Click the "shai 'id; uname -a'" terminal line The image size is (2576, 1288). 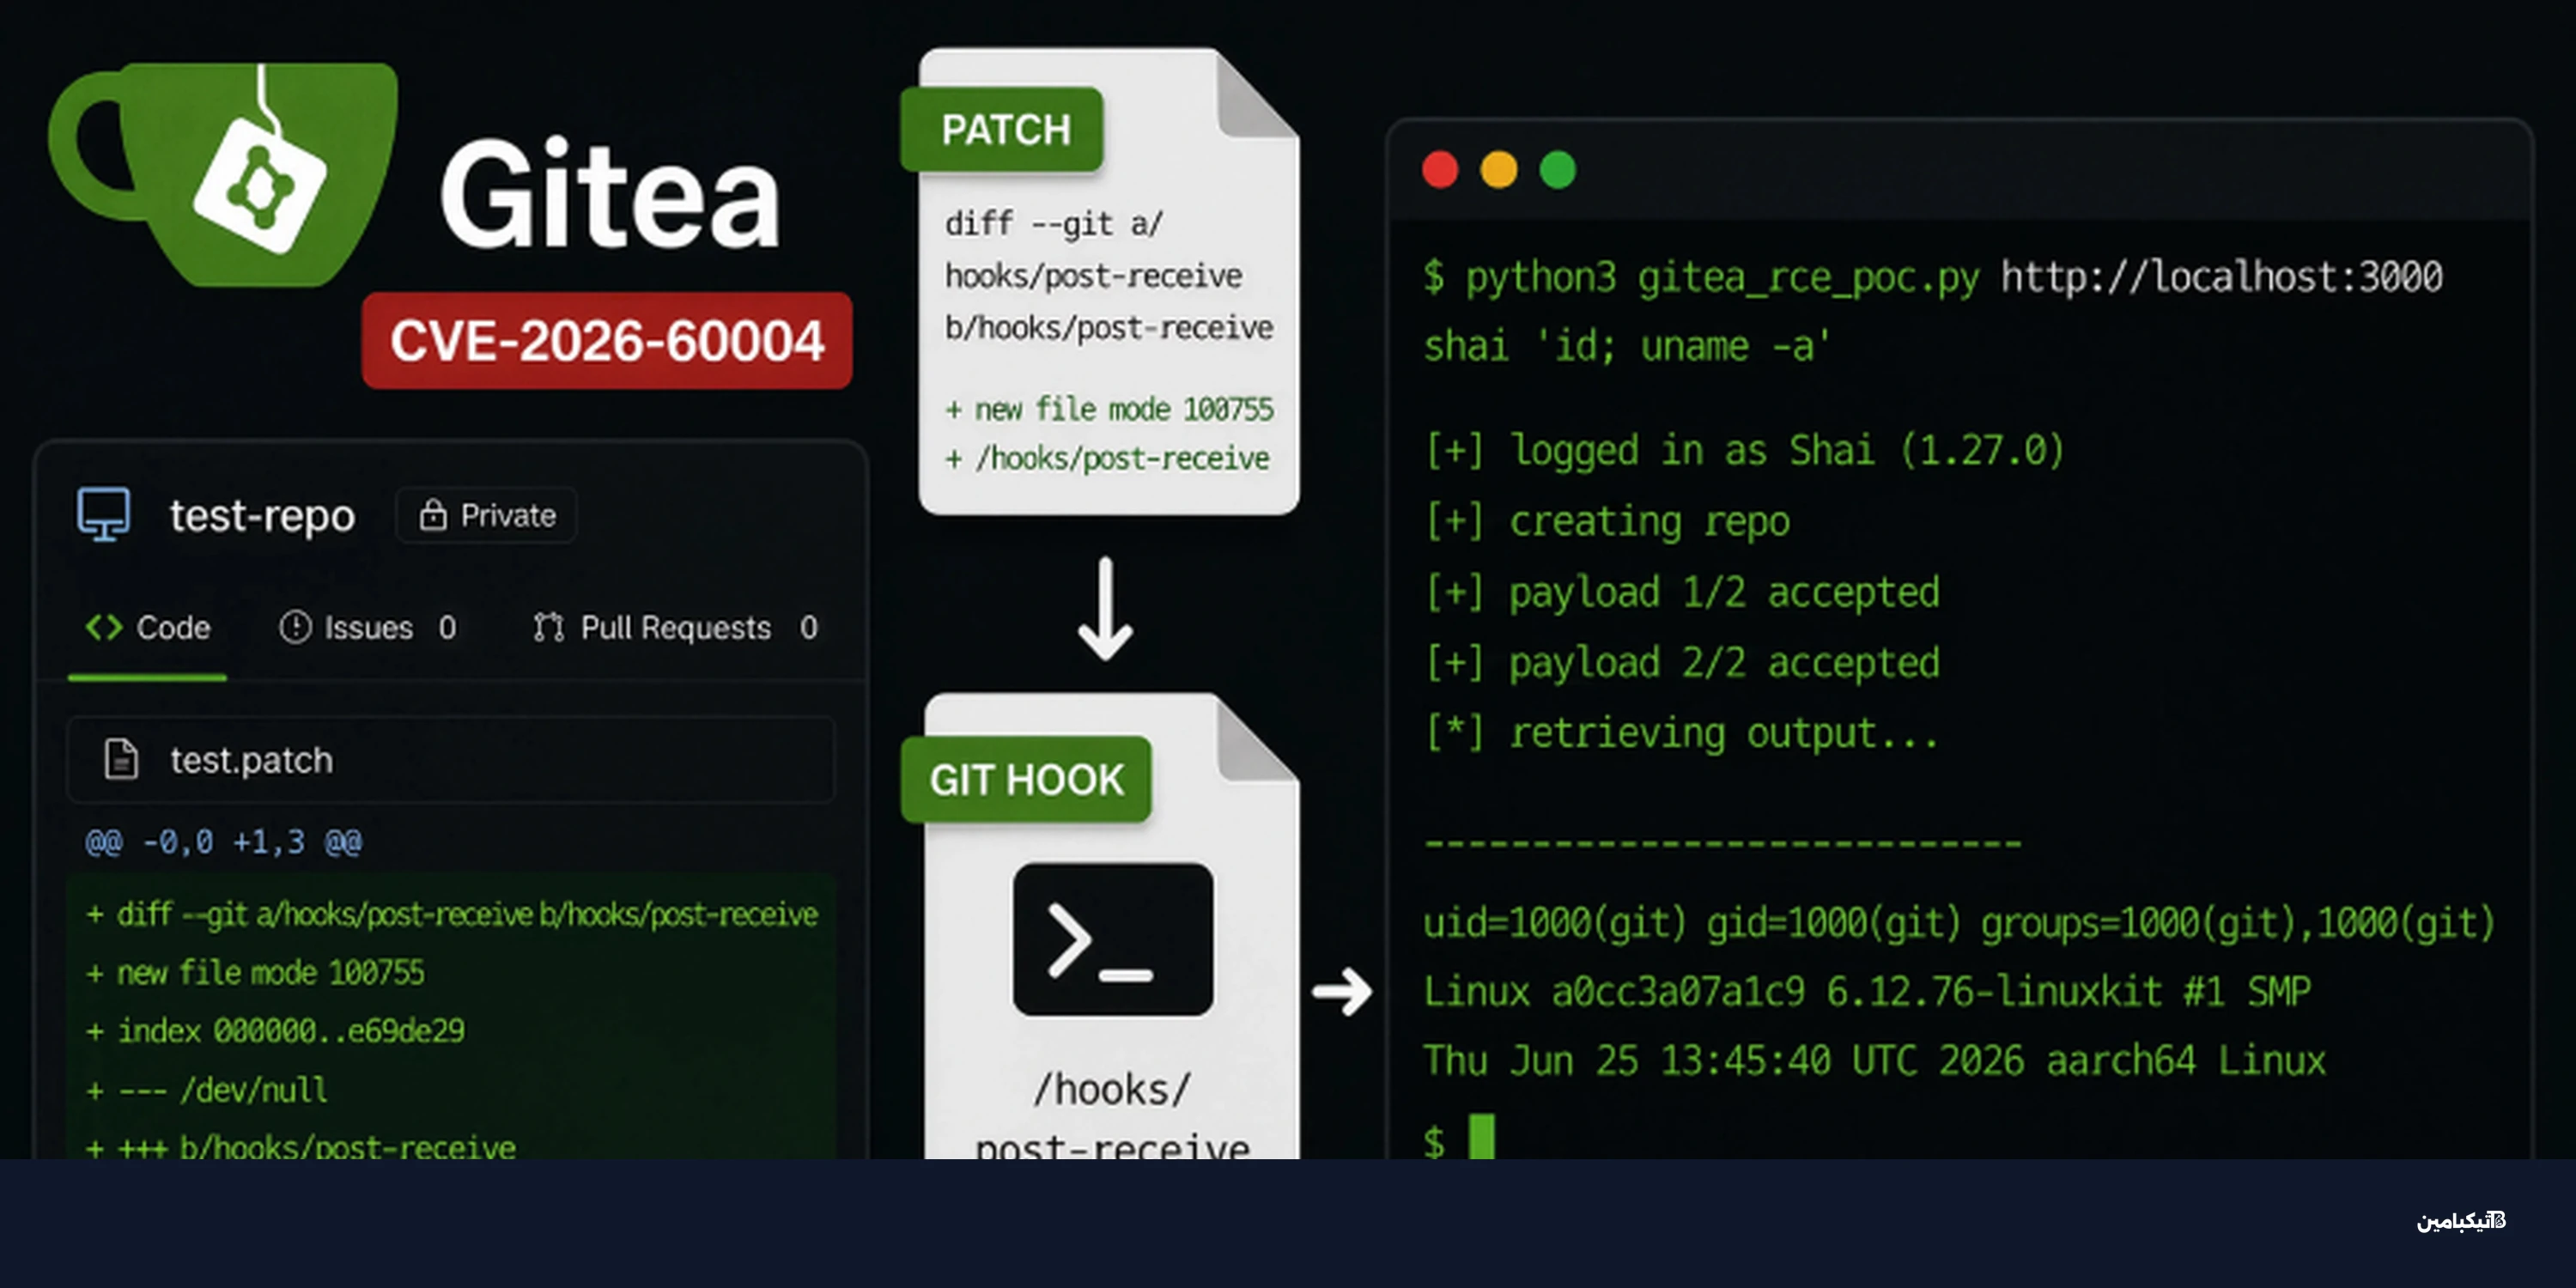click(x=1626, y=346)
